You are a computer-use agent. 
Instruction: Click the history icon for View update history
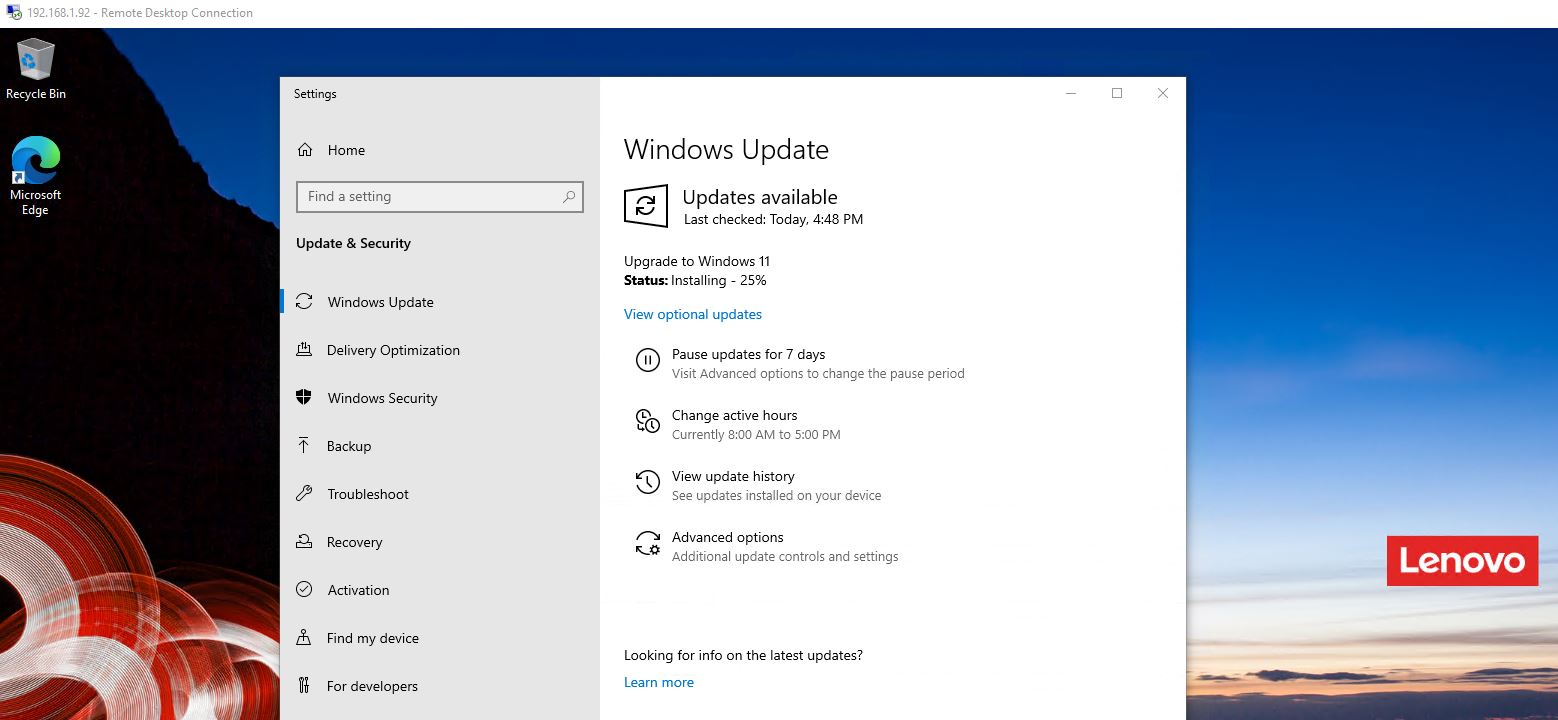pyautogui.click(x=647, y=483)
